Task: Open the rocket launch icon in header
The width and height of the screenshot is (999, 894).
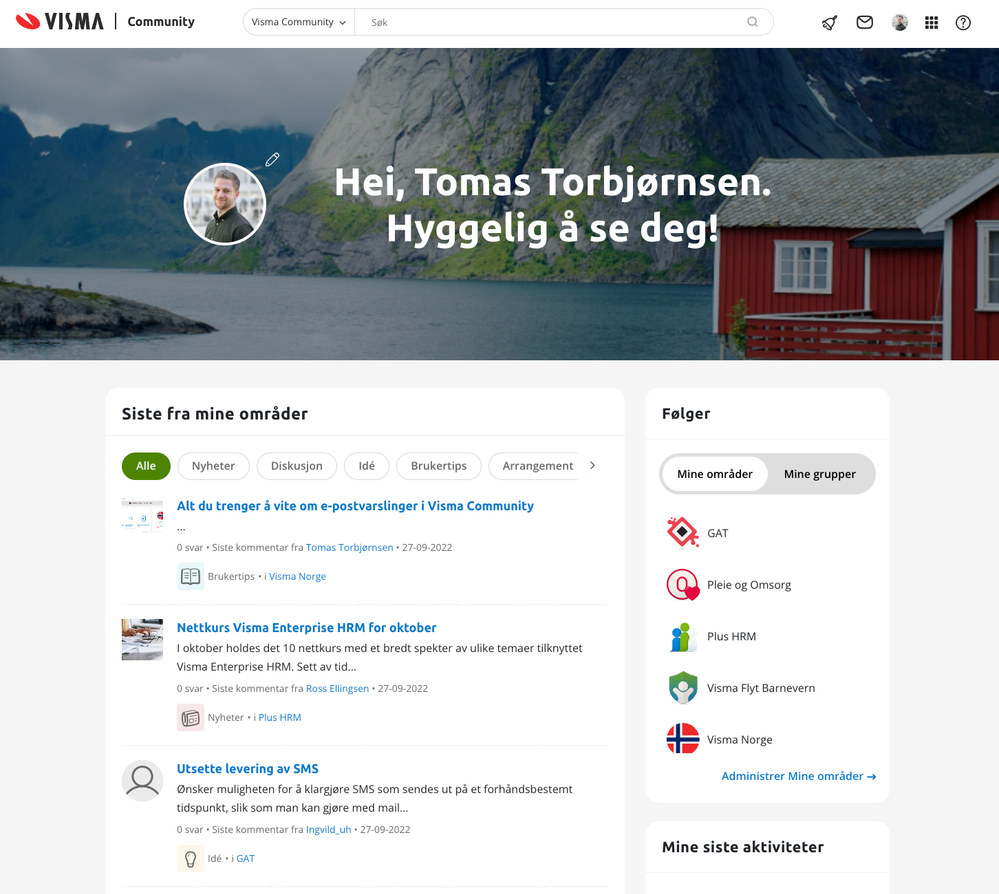Action: click(x=829, y=23)
